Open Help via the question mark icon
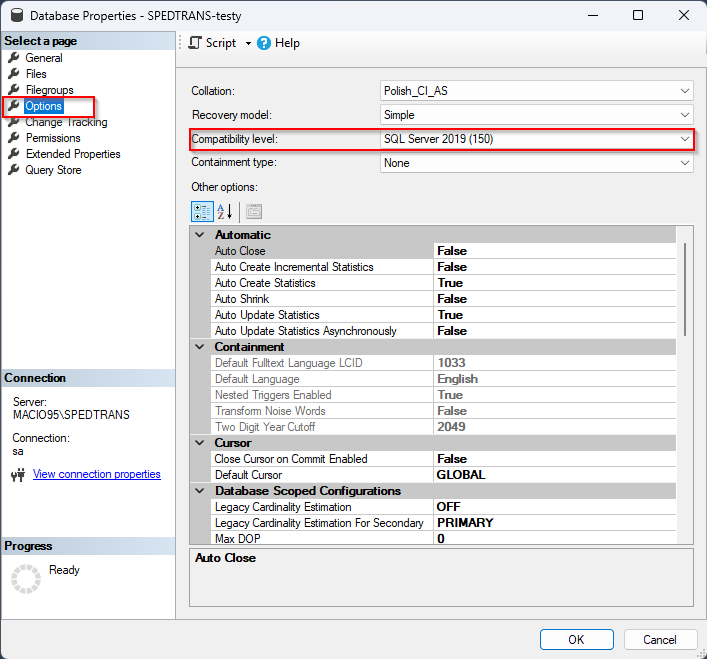The height and width of the screenshot is (659, 707). [x=264, y=43]
